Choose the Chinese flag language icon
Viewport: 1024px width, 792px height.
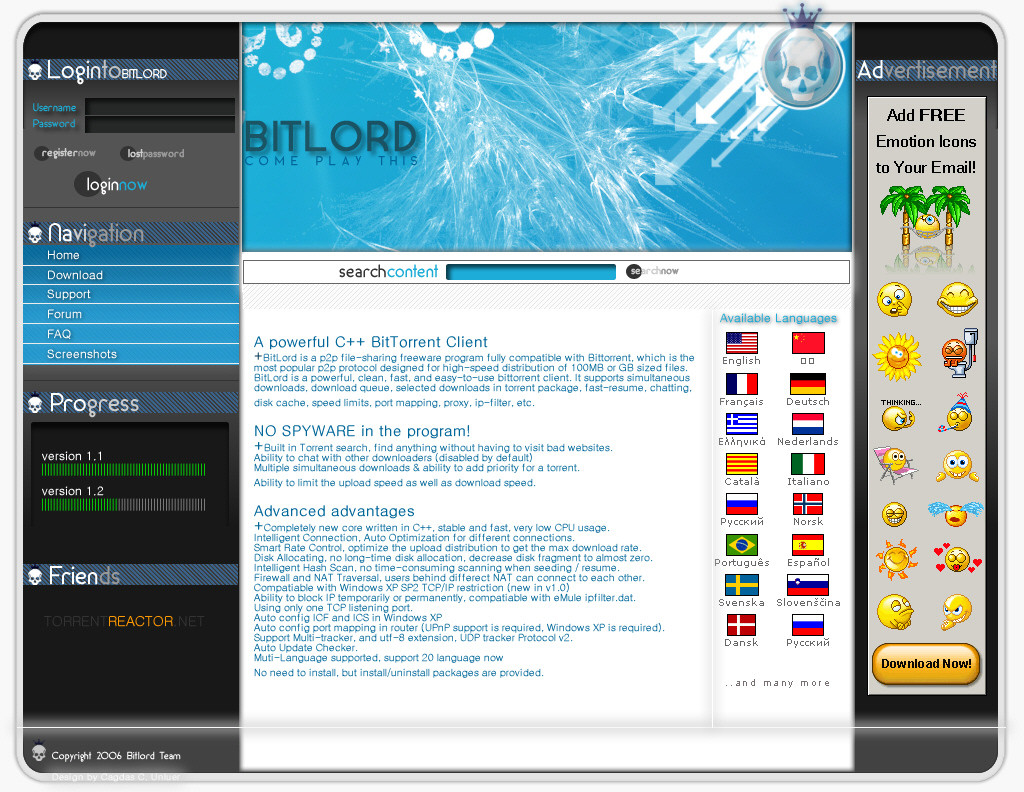pos(808,343)
